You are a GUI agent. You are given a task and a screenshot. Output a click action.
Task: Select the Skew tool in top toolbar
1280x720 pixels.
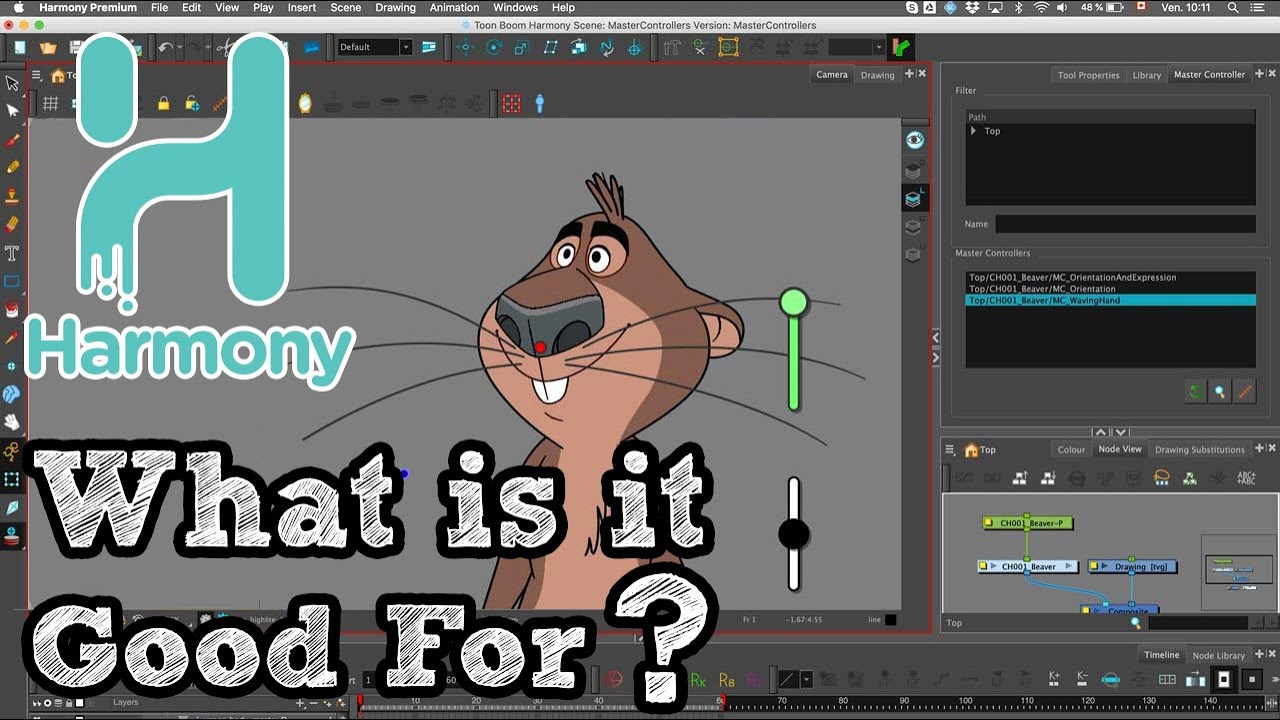[x=550, y=47]
